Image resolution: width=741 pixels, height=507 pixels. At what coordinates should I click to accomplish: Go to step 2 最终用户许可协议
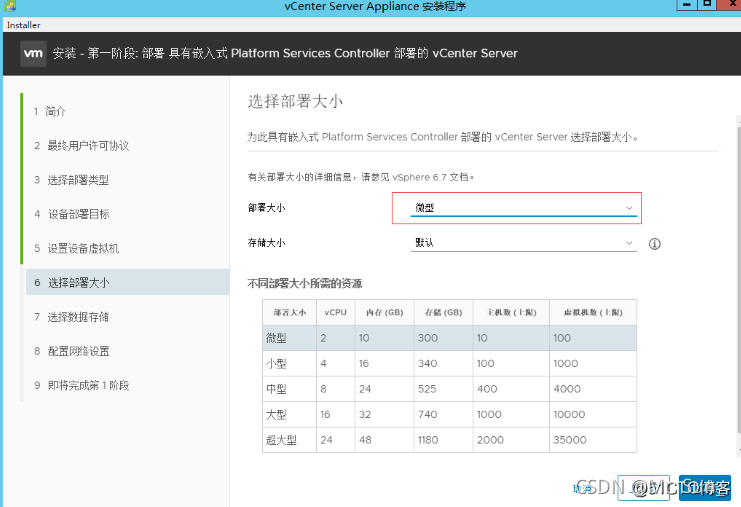81,146
